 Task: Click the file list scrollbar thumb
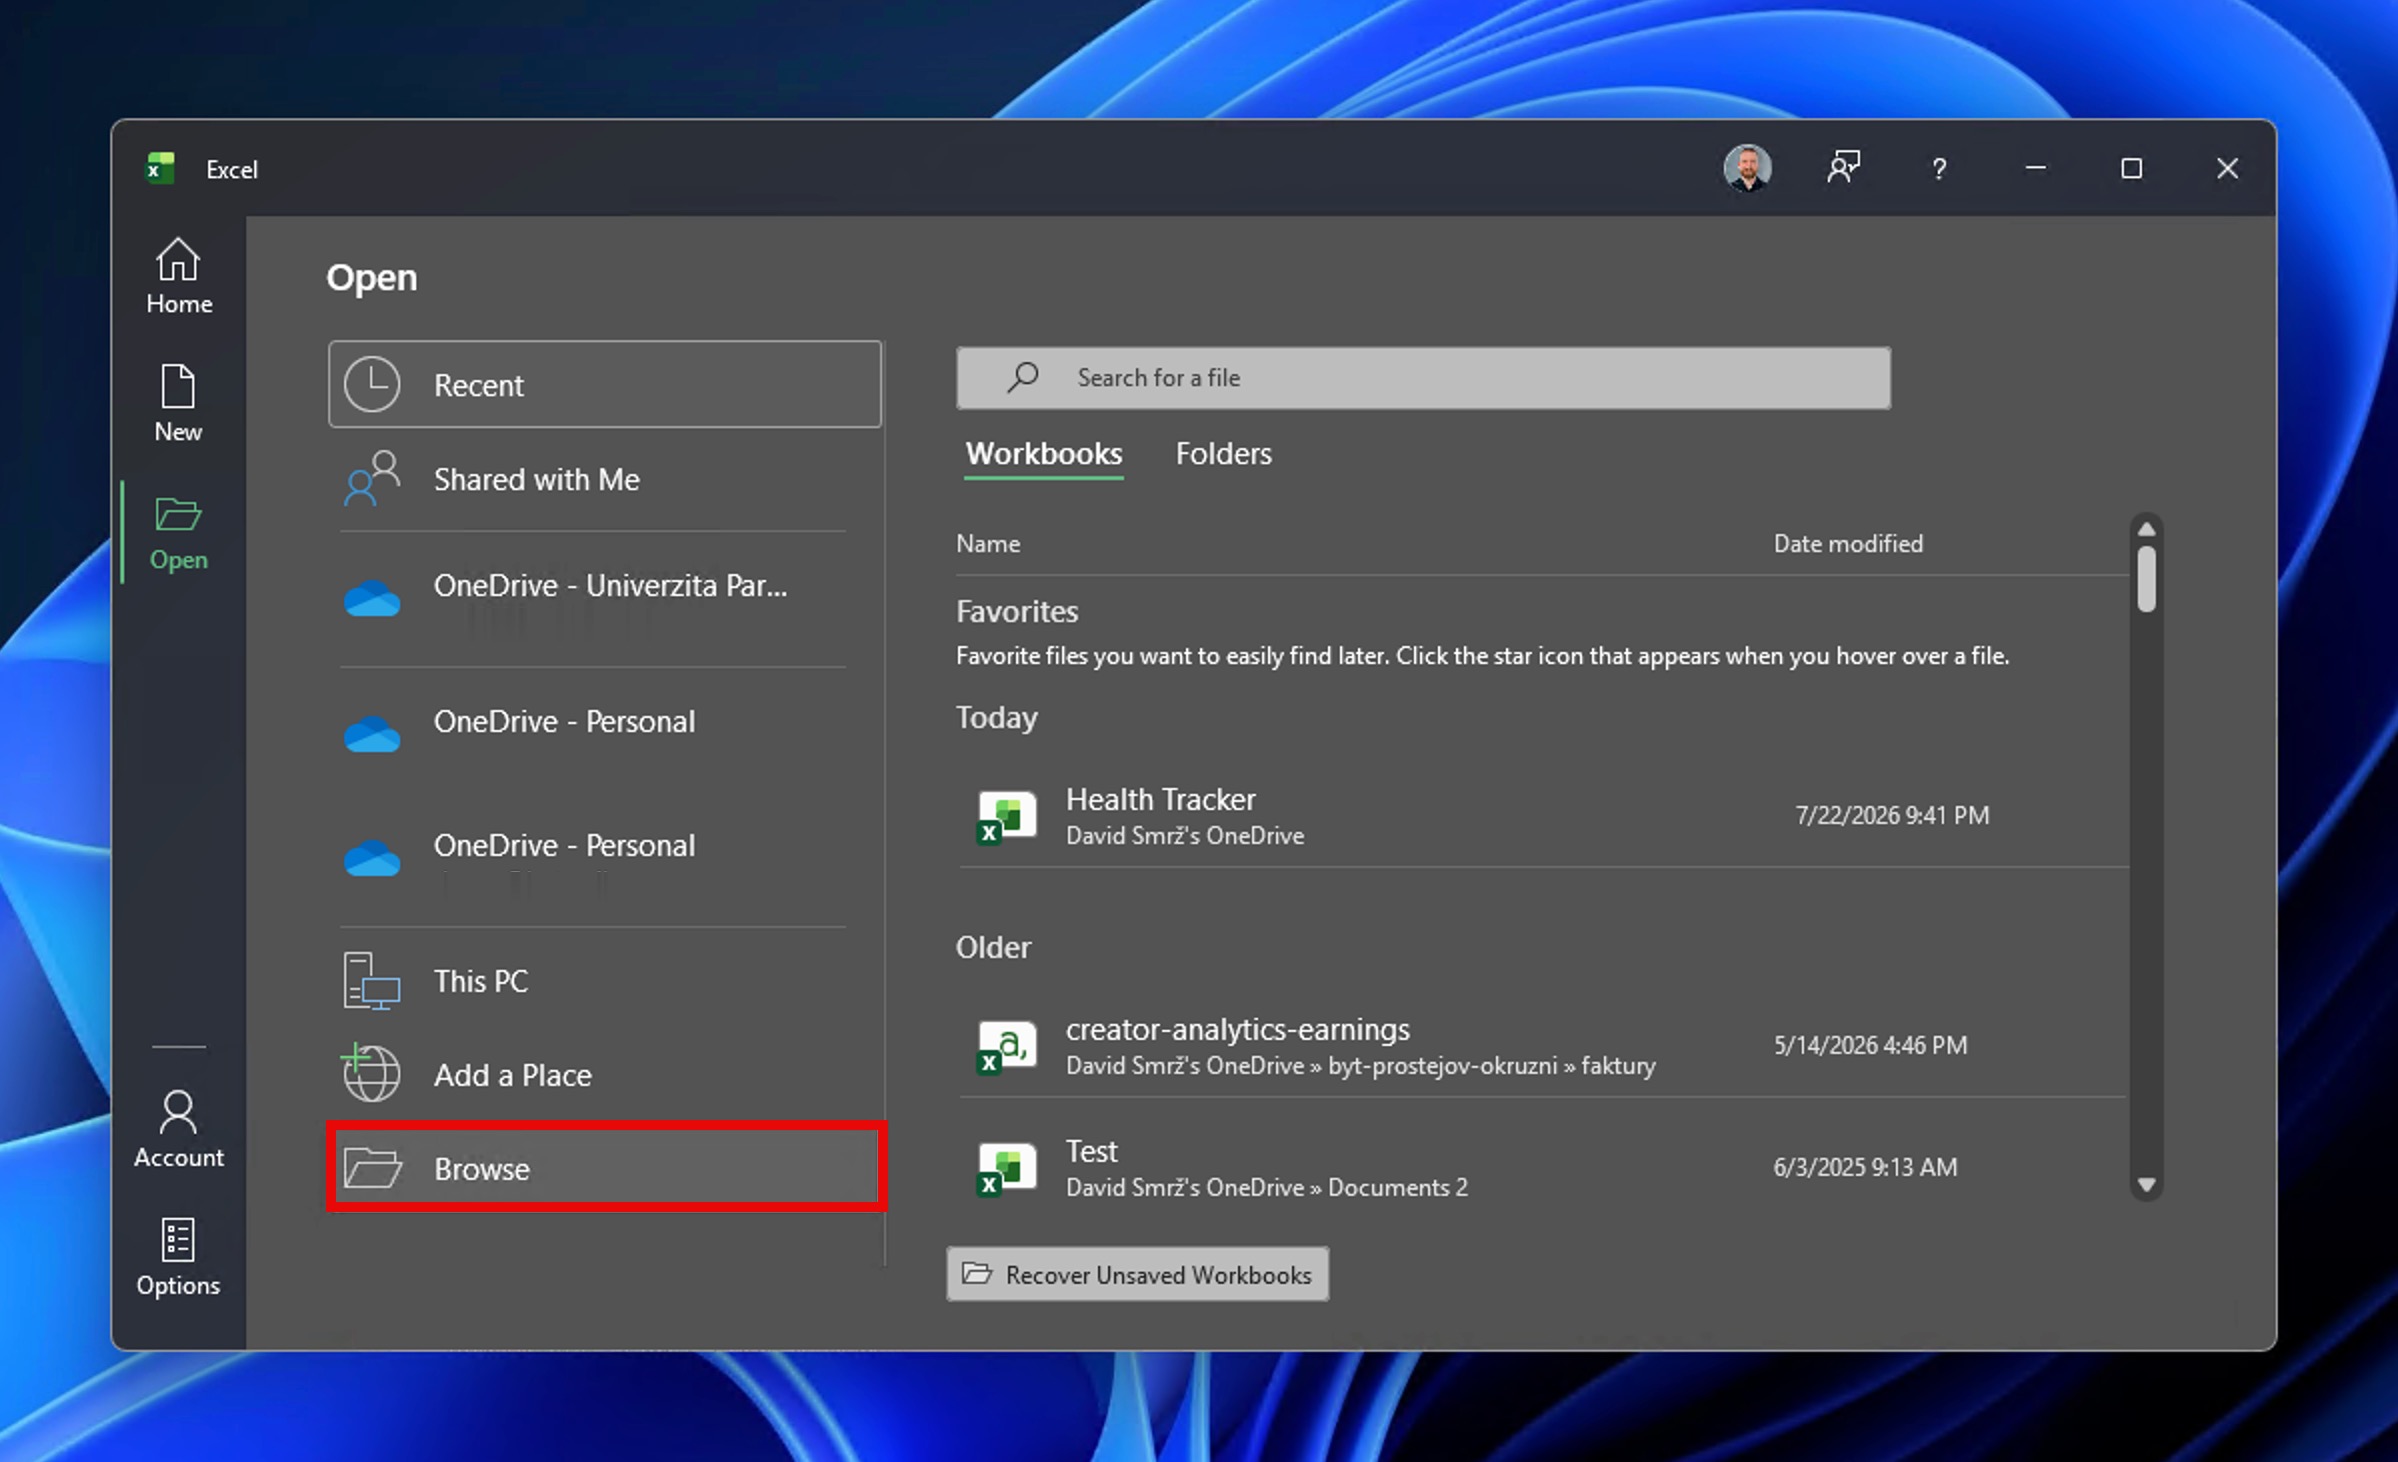(2146, 578)
